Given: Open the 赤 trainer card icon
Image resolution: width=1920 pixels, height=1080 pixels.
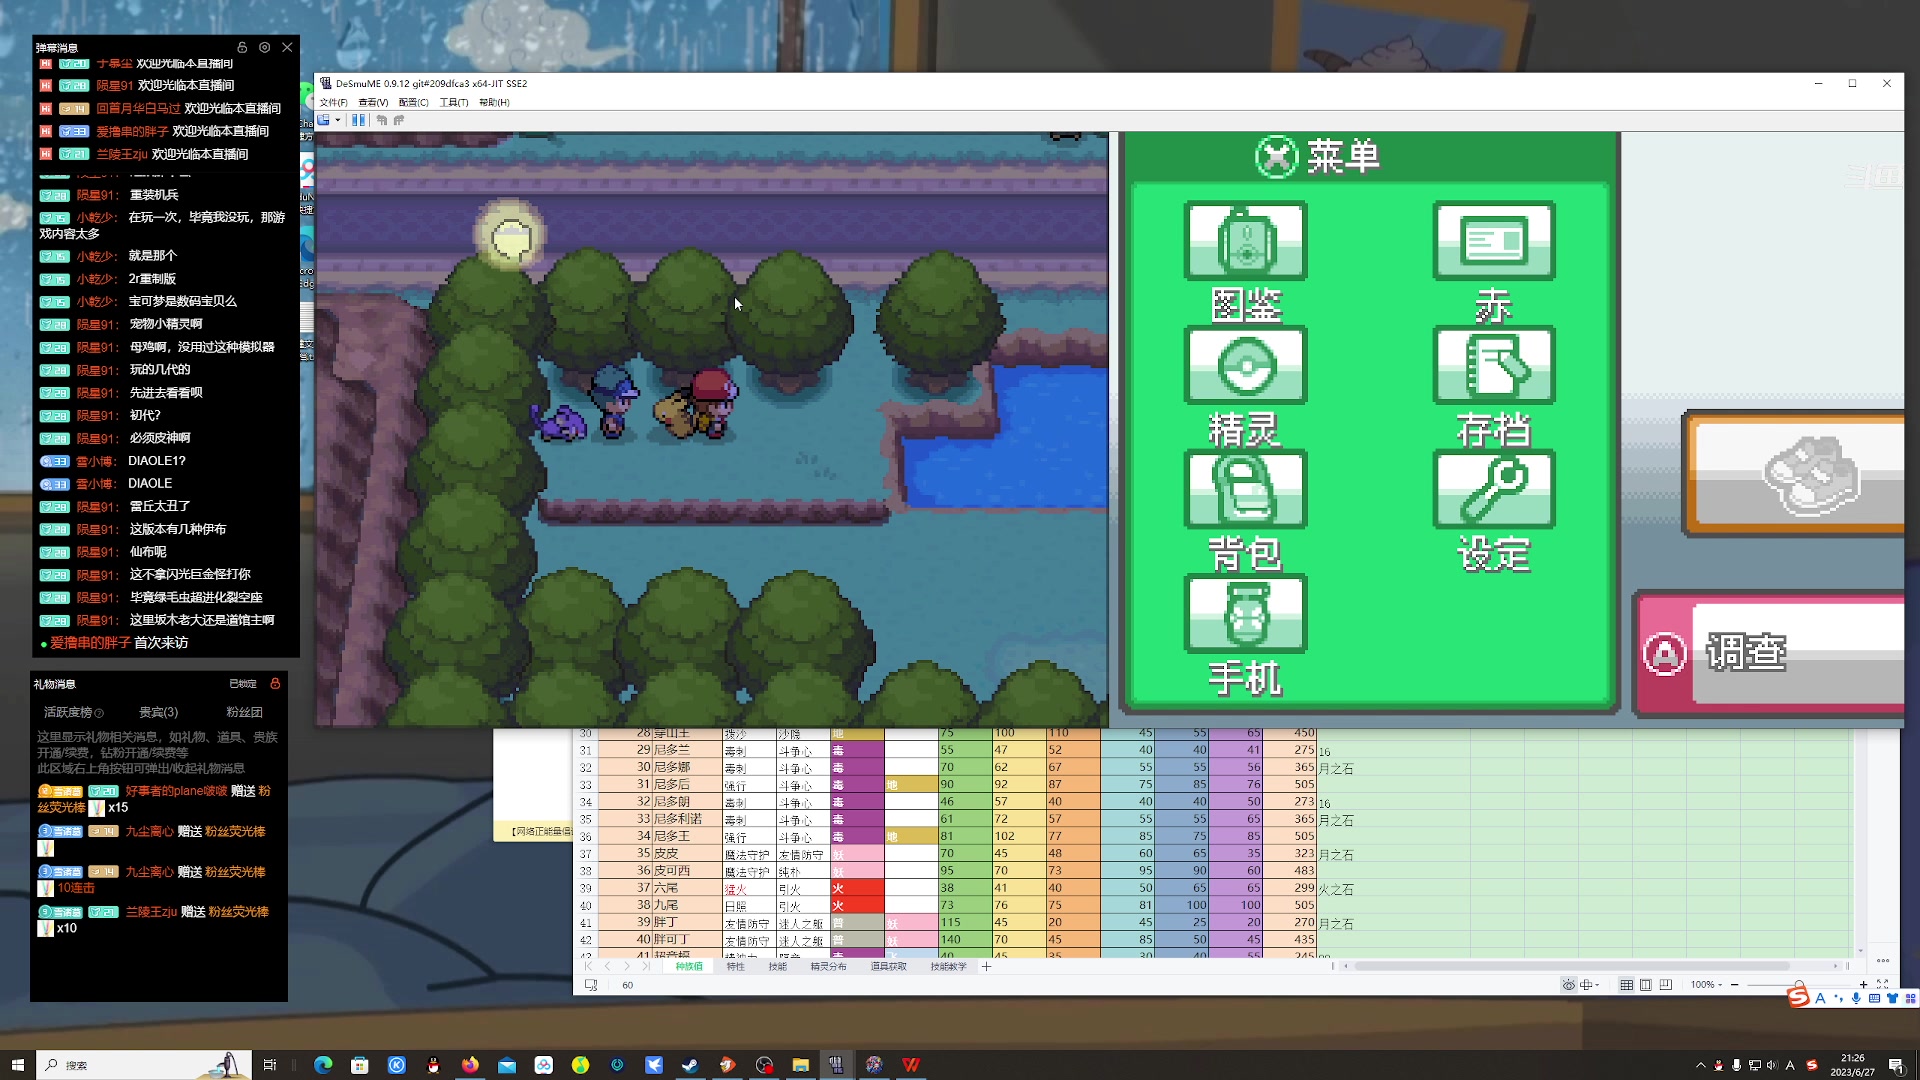Looking at the screenshot, I should tap(1494, 242).
